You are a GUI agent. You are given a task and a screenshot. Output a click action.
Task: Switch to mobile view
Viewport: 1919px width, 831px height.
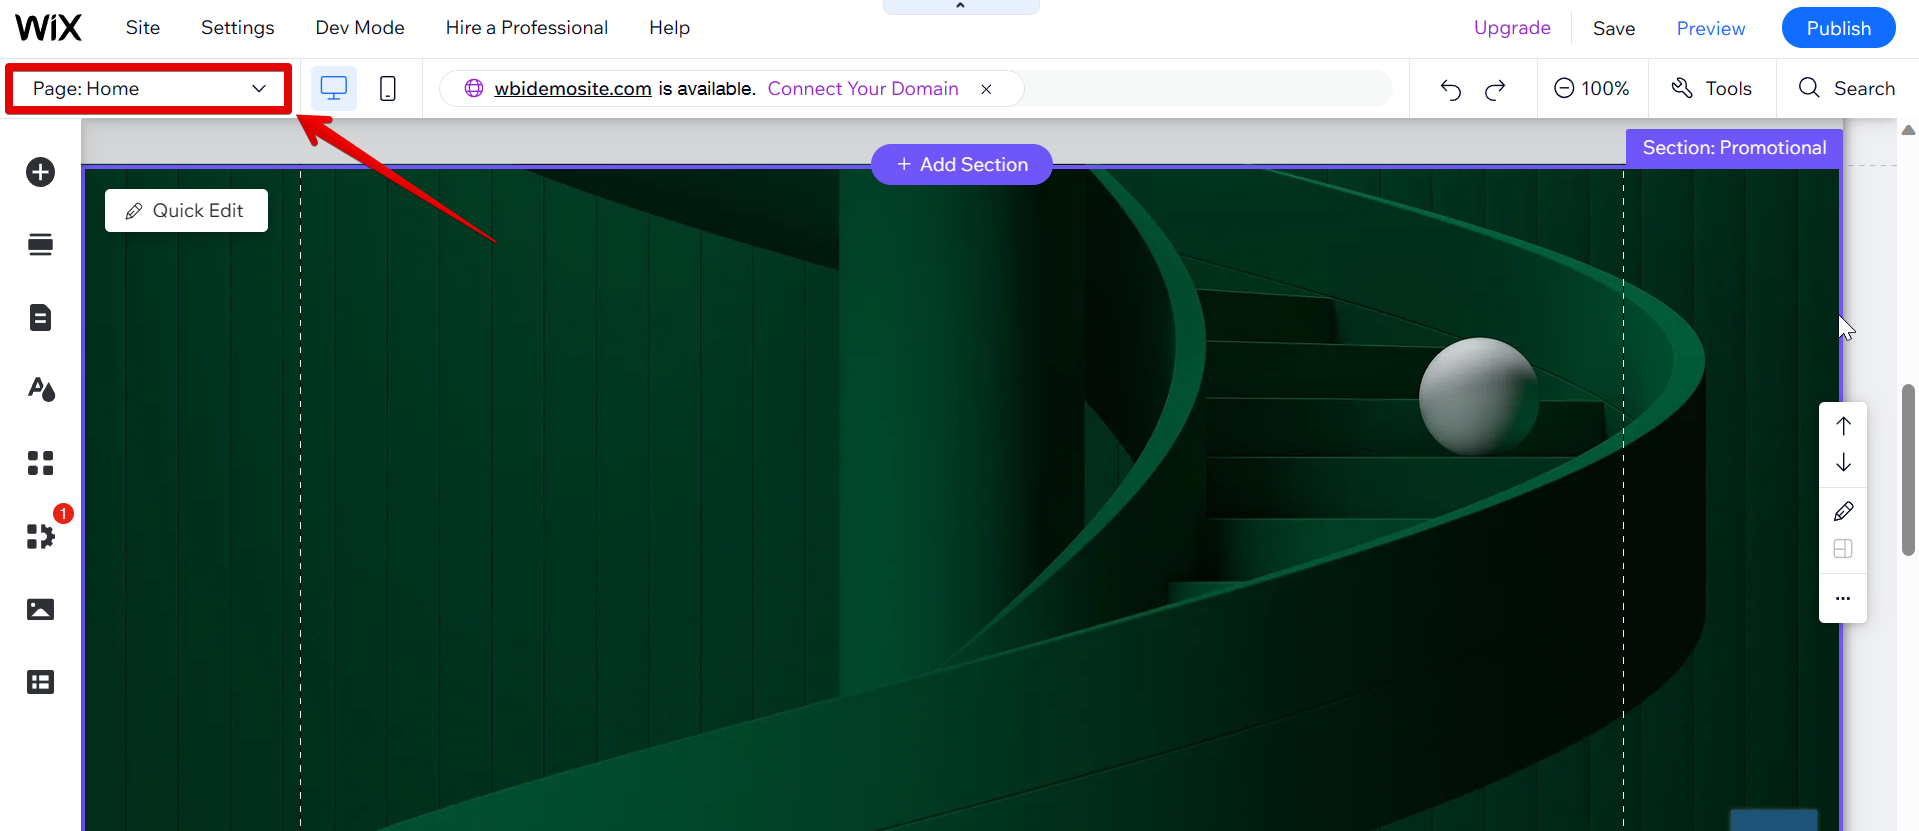pyautogui.click(x=388, y=89)
